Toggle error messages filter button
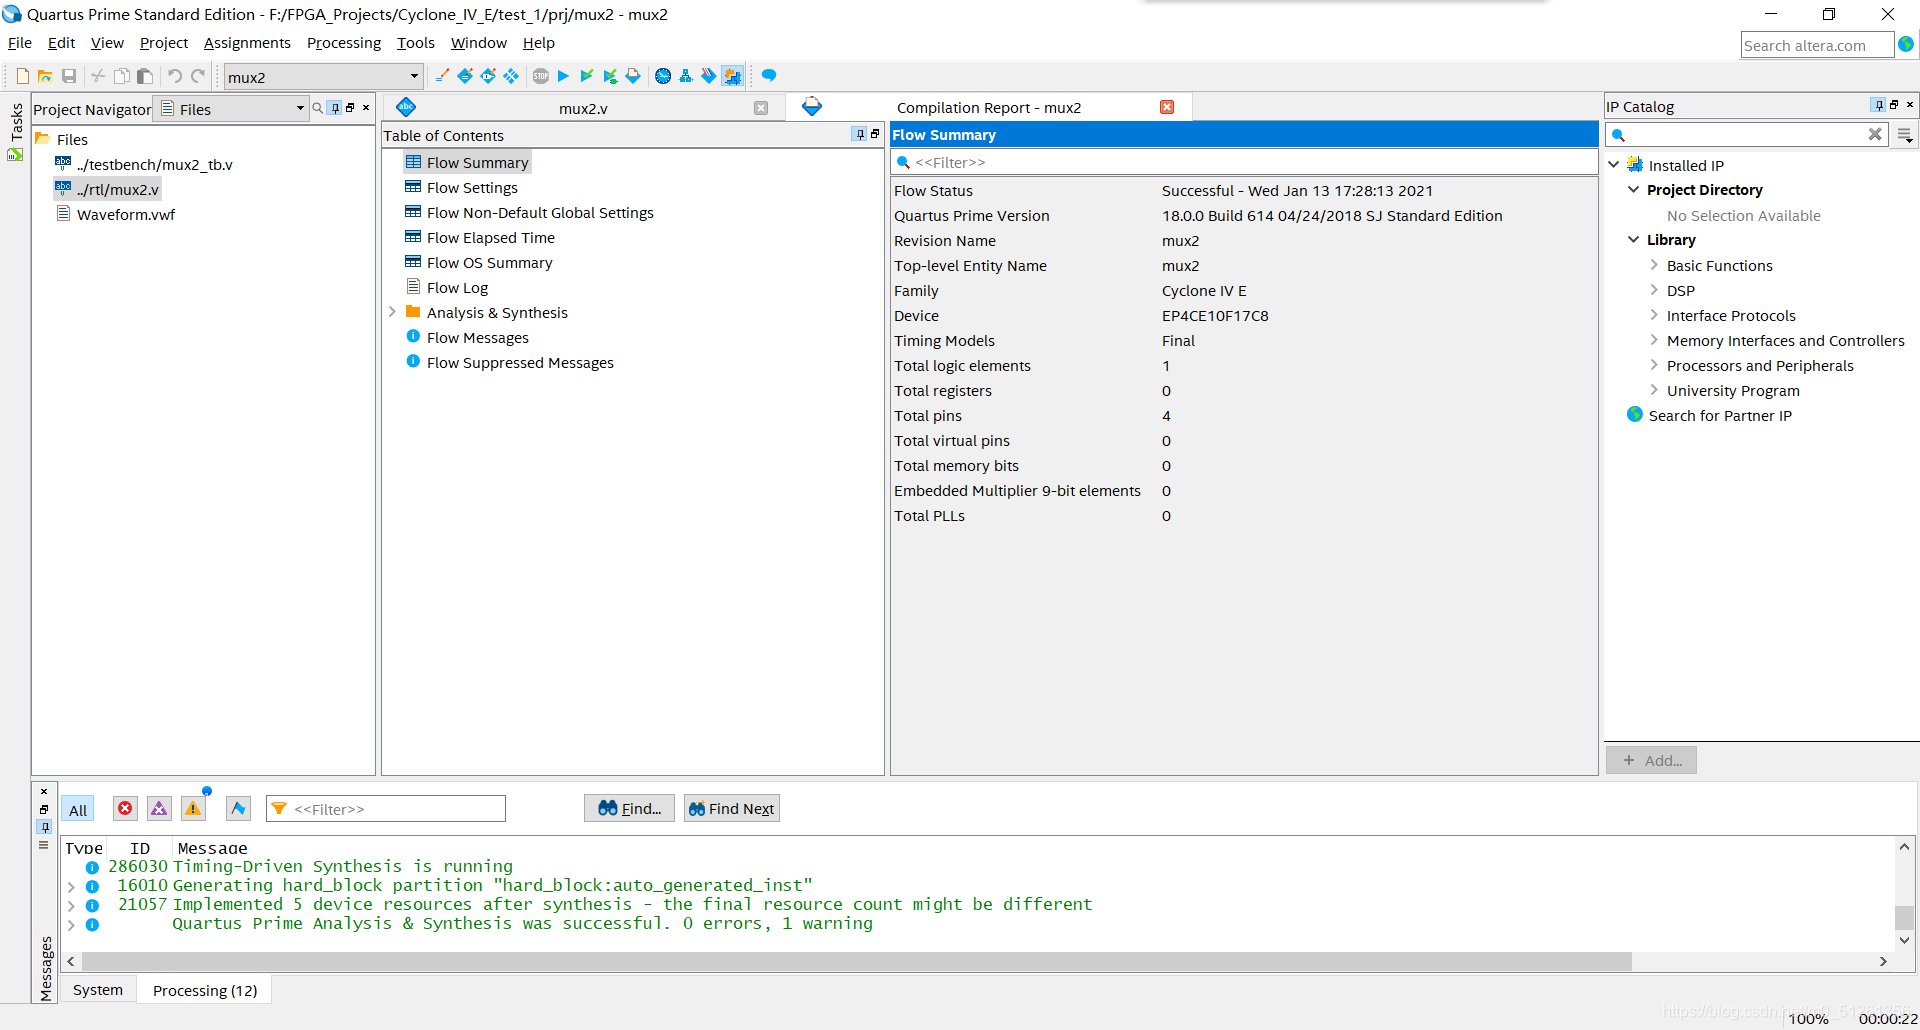 [125, 808]
